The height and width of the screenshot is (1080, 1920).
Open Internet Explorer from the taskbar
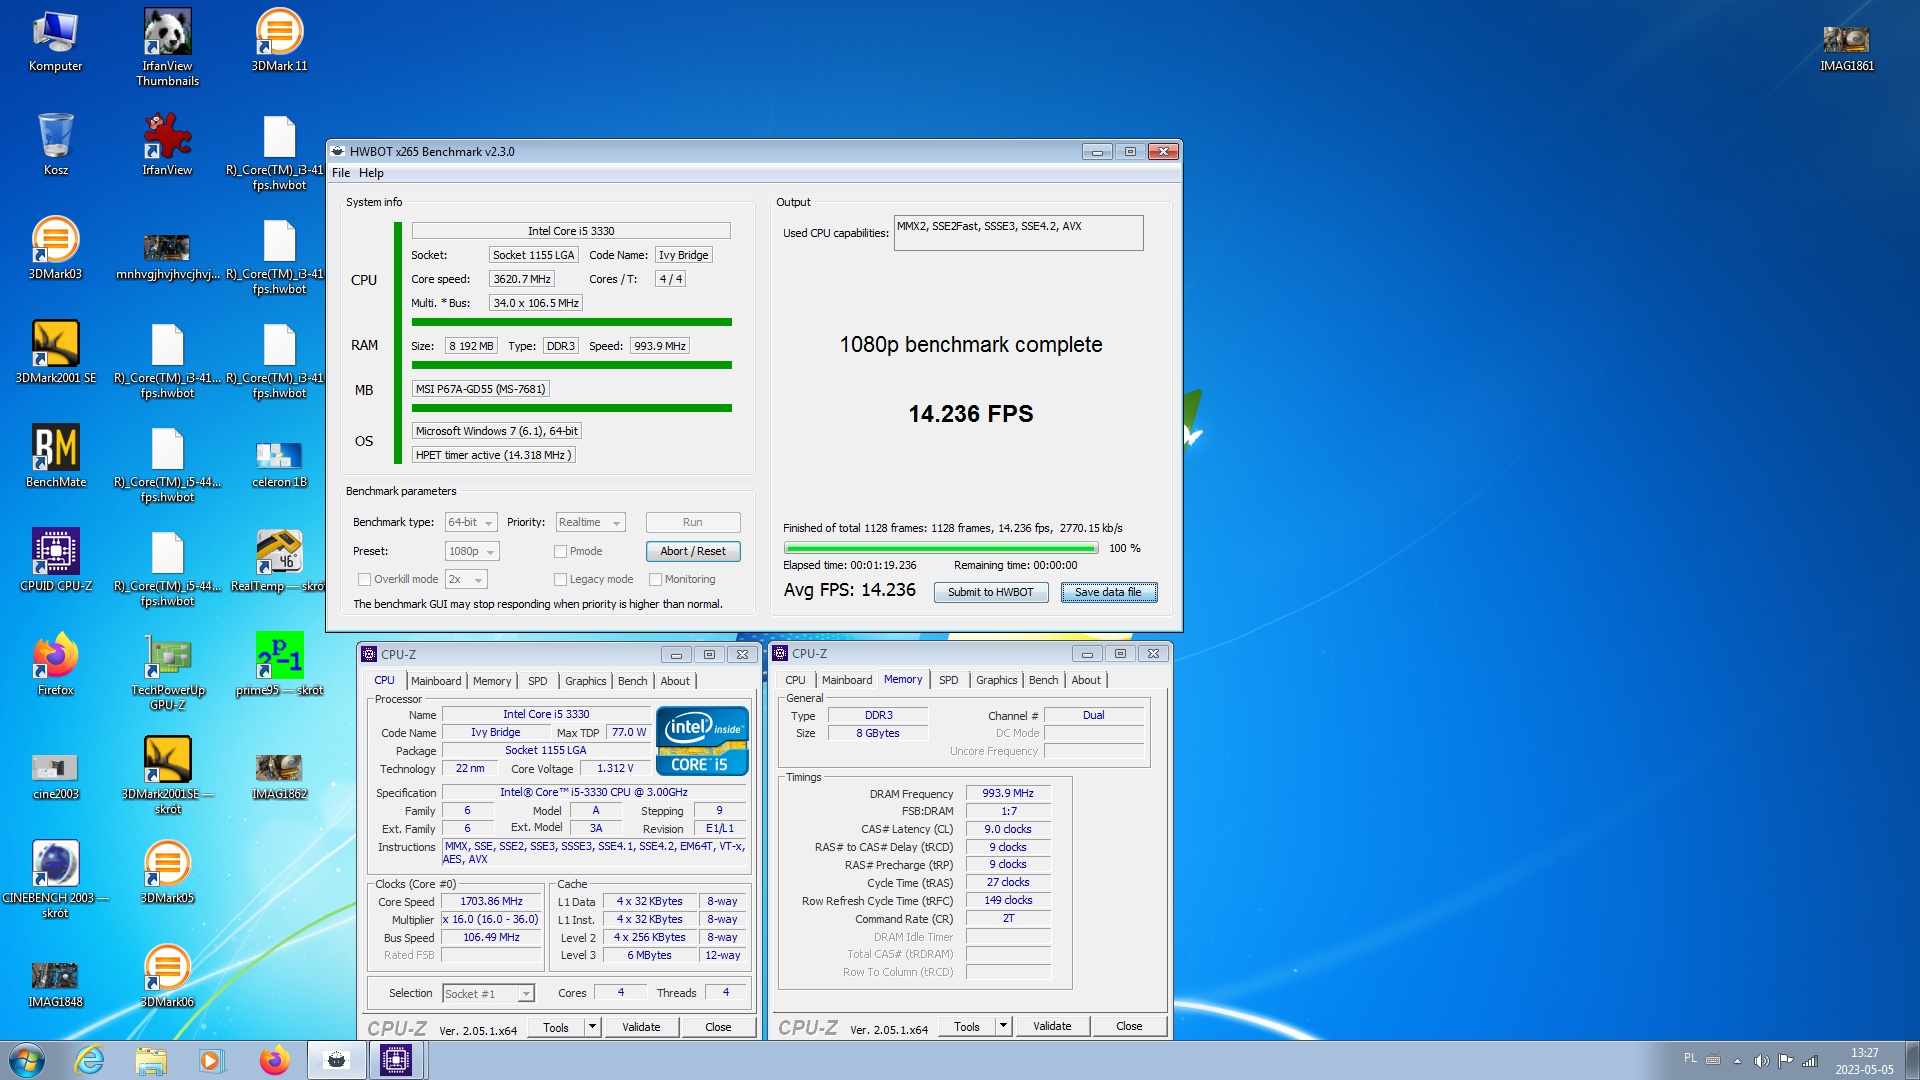(90, 1060)
